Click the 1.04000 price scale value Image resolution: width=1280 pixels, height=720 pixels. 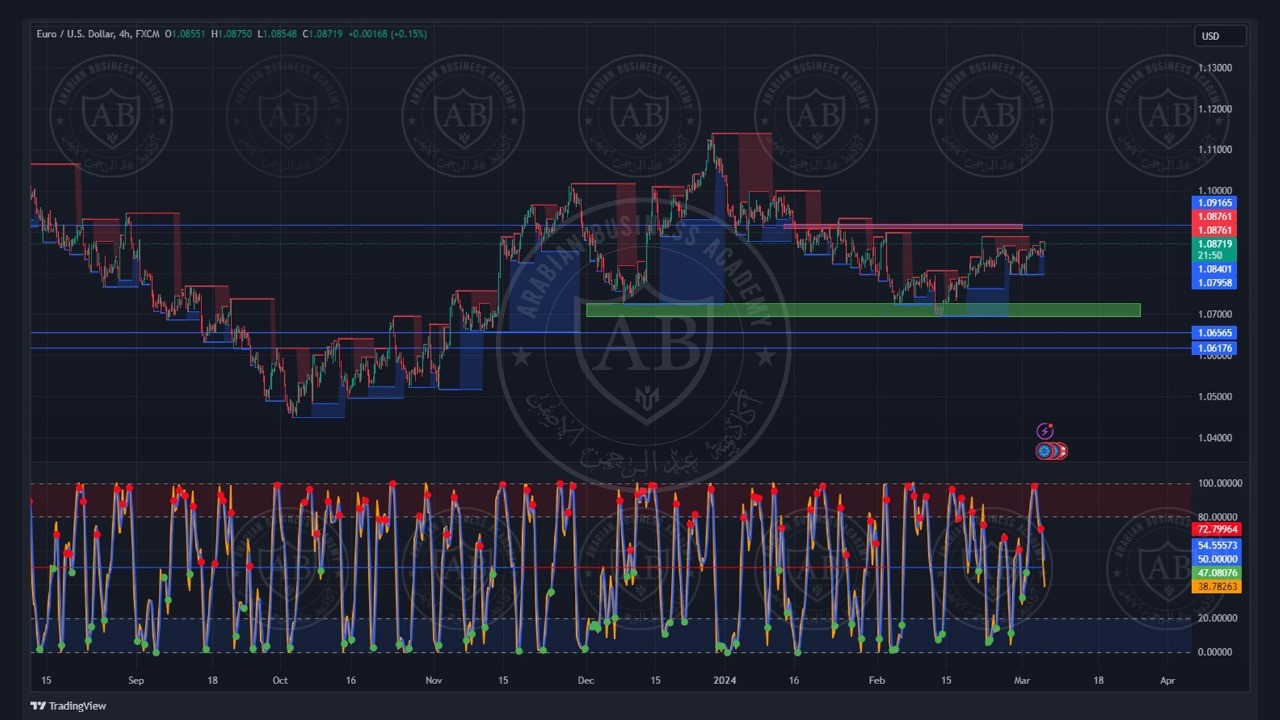(x=1215, y=438)
